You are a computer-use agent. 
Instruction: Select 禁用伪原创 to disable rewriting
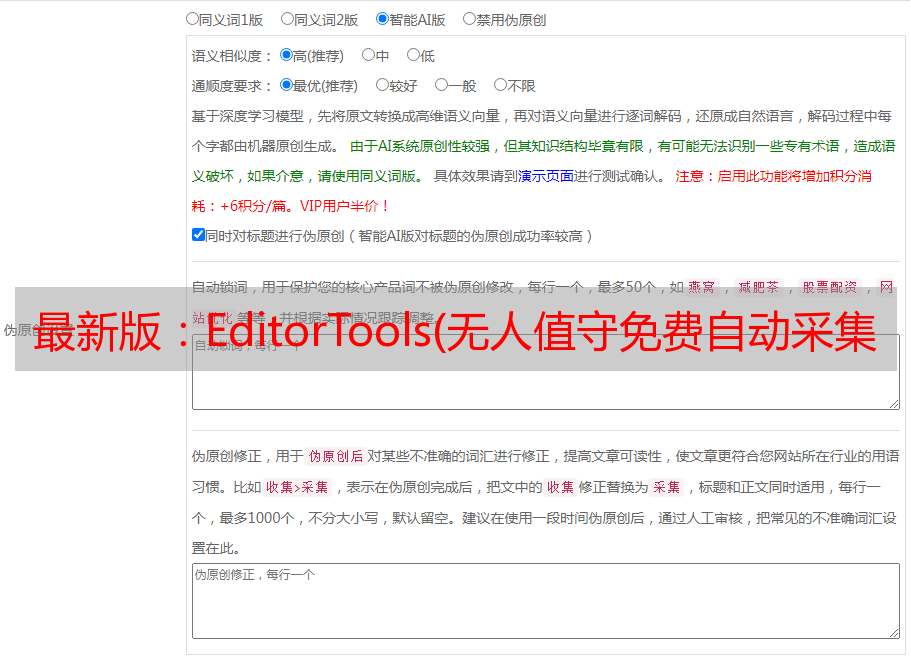pyautogui.click(x=469, y=19)
